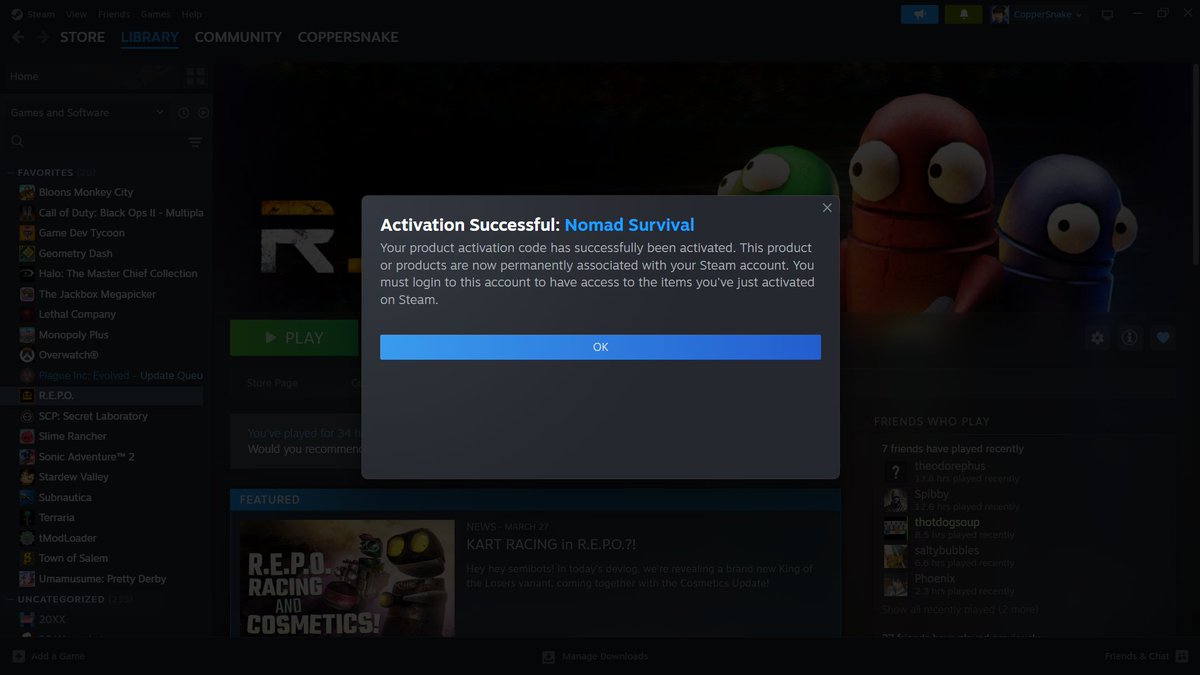This screenshot has width=1200, height=675.
Task: Toggle the favorite heart icon
Action: 1163,338
